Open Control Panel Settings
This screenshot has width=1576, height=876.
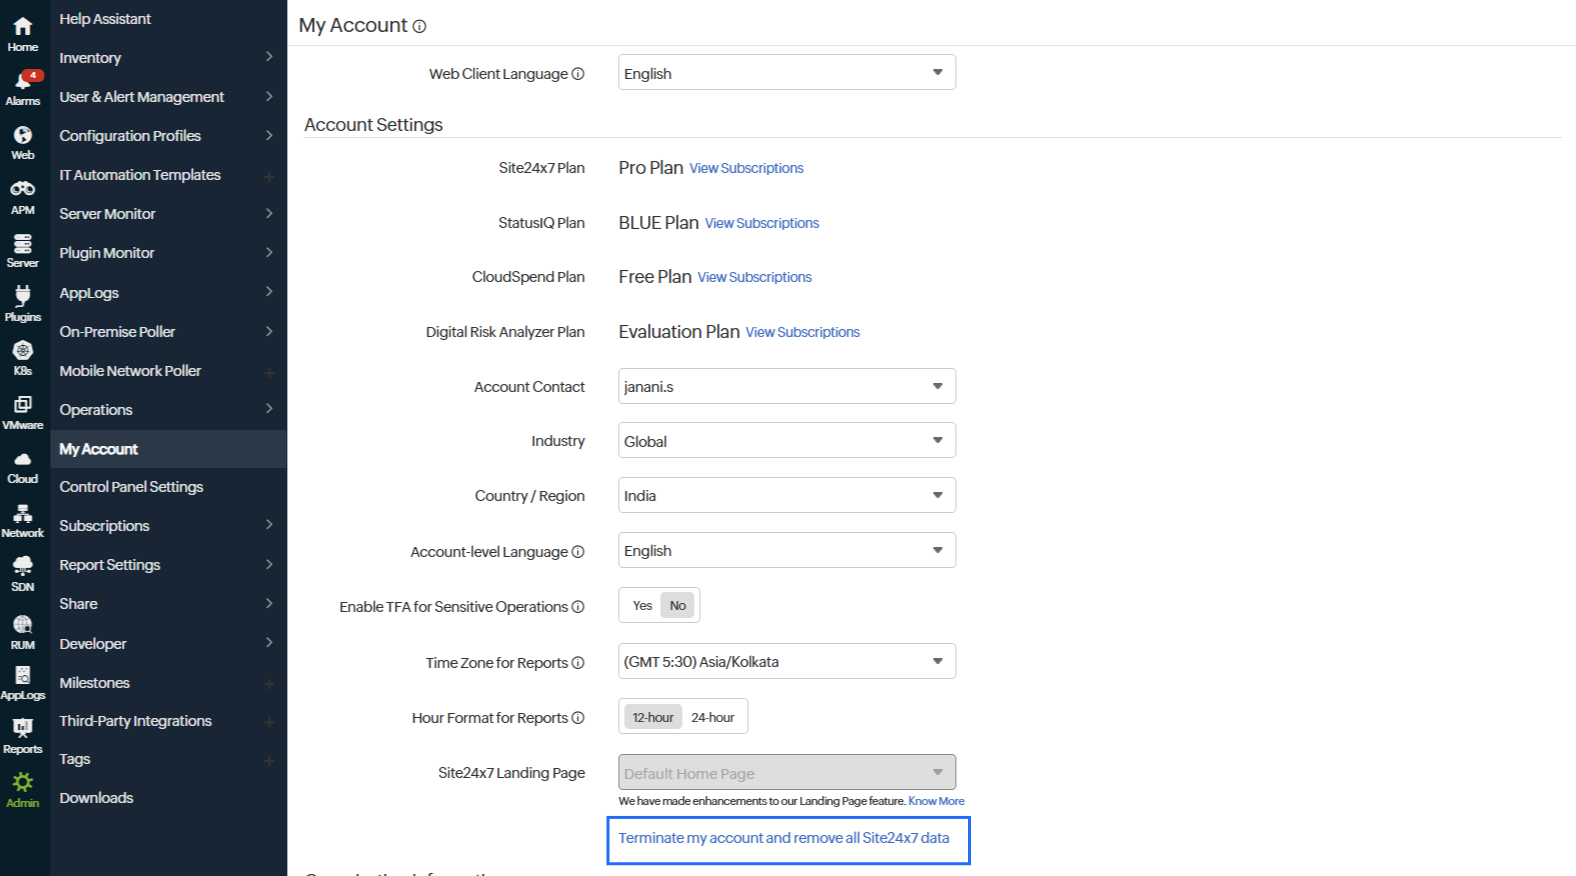click(x=131, y=487)
